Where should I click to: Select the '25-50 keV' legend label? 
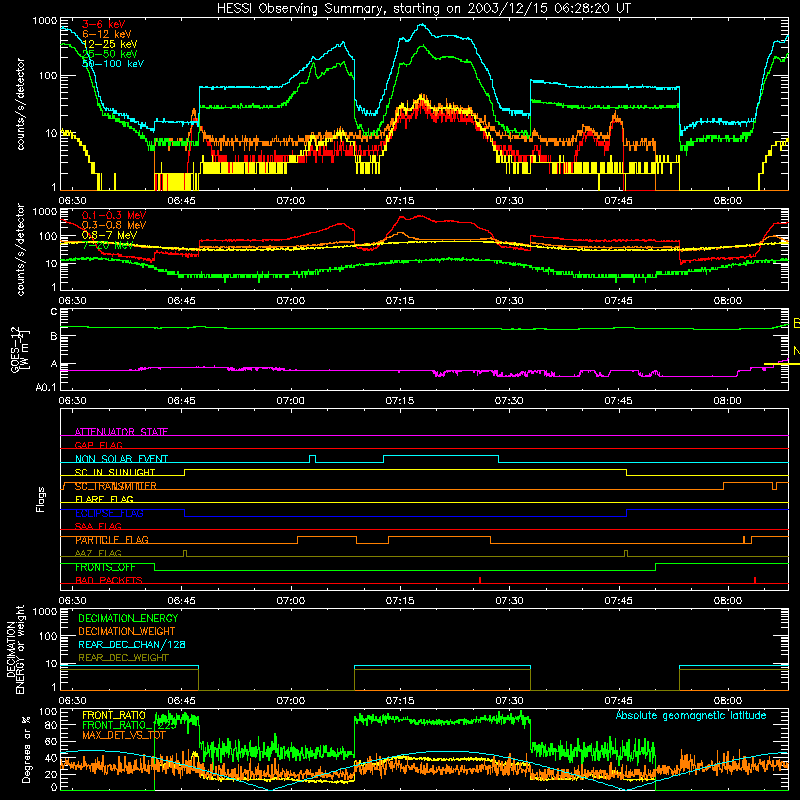[x=109, y=54]
